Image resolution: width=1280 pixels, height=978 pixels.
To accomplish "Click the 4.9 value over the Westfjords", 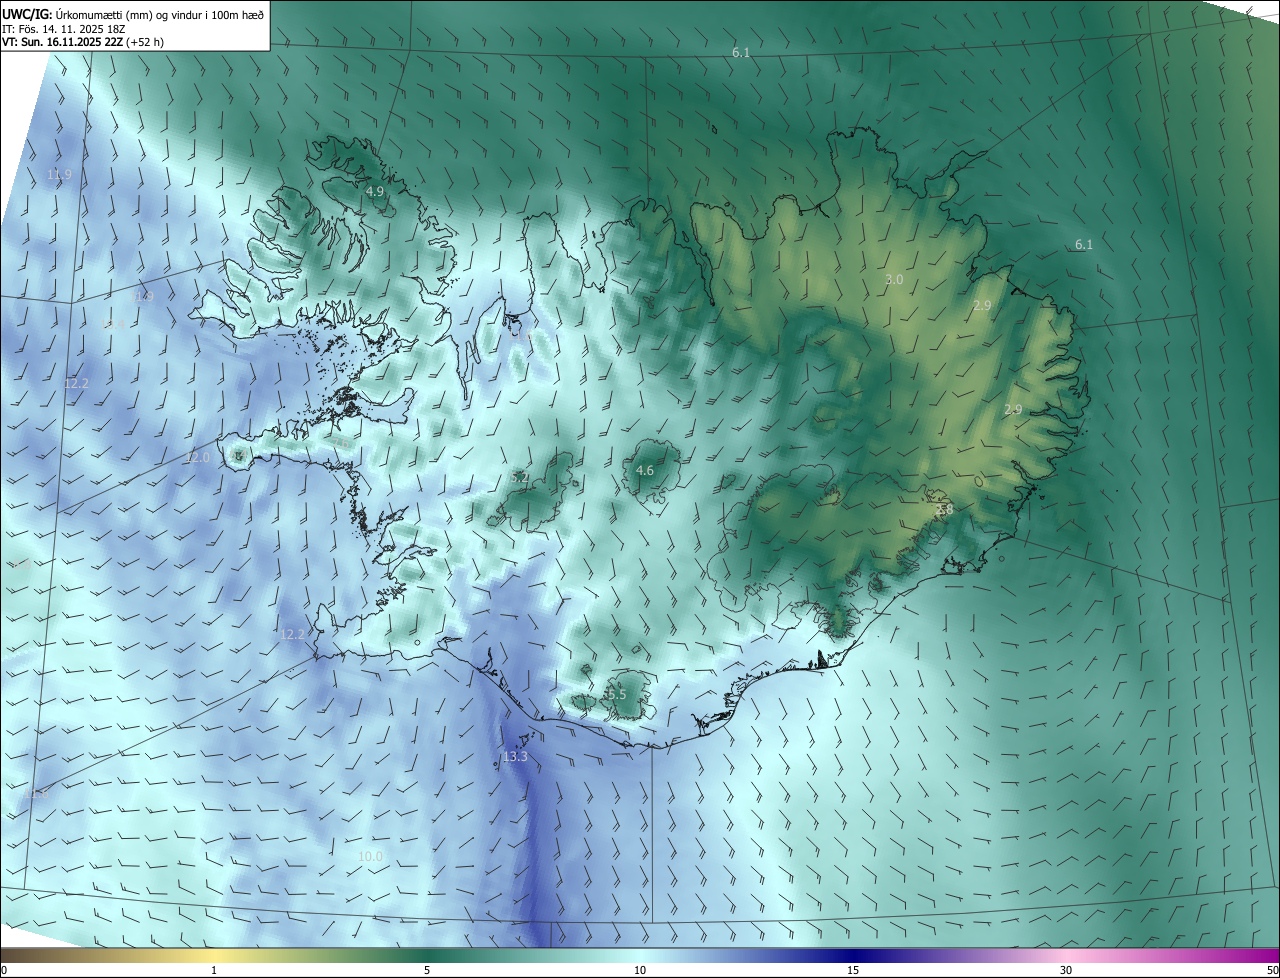I will coord(375,191).
